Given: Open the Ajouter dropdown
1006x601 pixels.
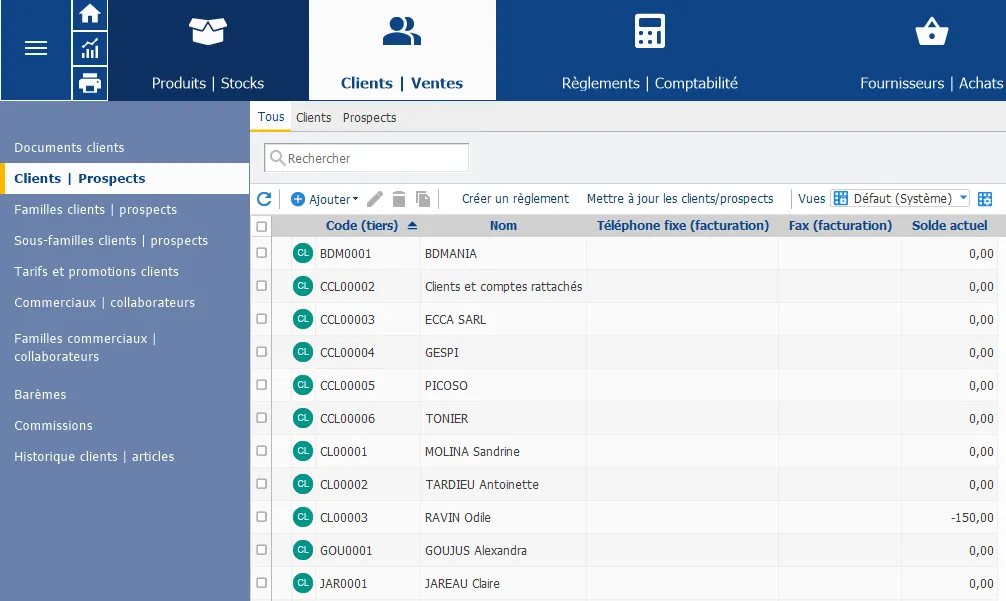Looking at the screenshot, I should (x=334, y=199).
